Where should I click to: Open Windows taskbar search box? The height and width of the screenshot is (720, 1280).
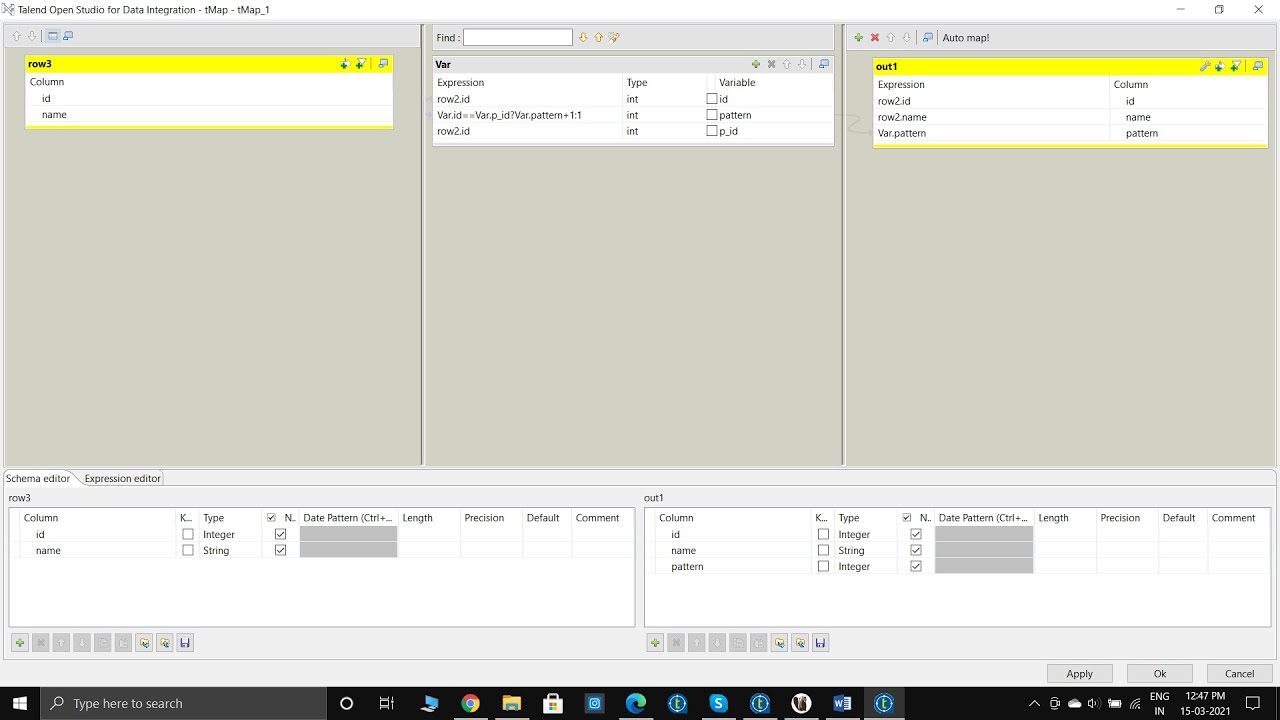186,703
